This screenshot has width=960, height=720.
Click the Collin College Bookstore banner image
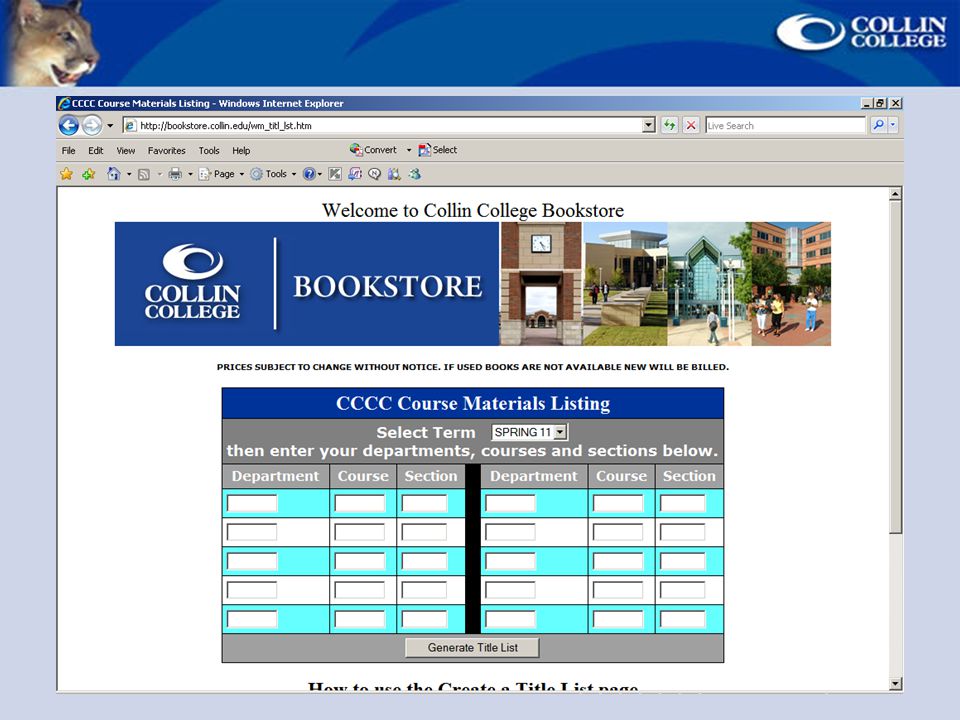coord(473,284)
